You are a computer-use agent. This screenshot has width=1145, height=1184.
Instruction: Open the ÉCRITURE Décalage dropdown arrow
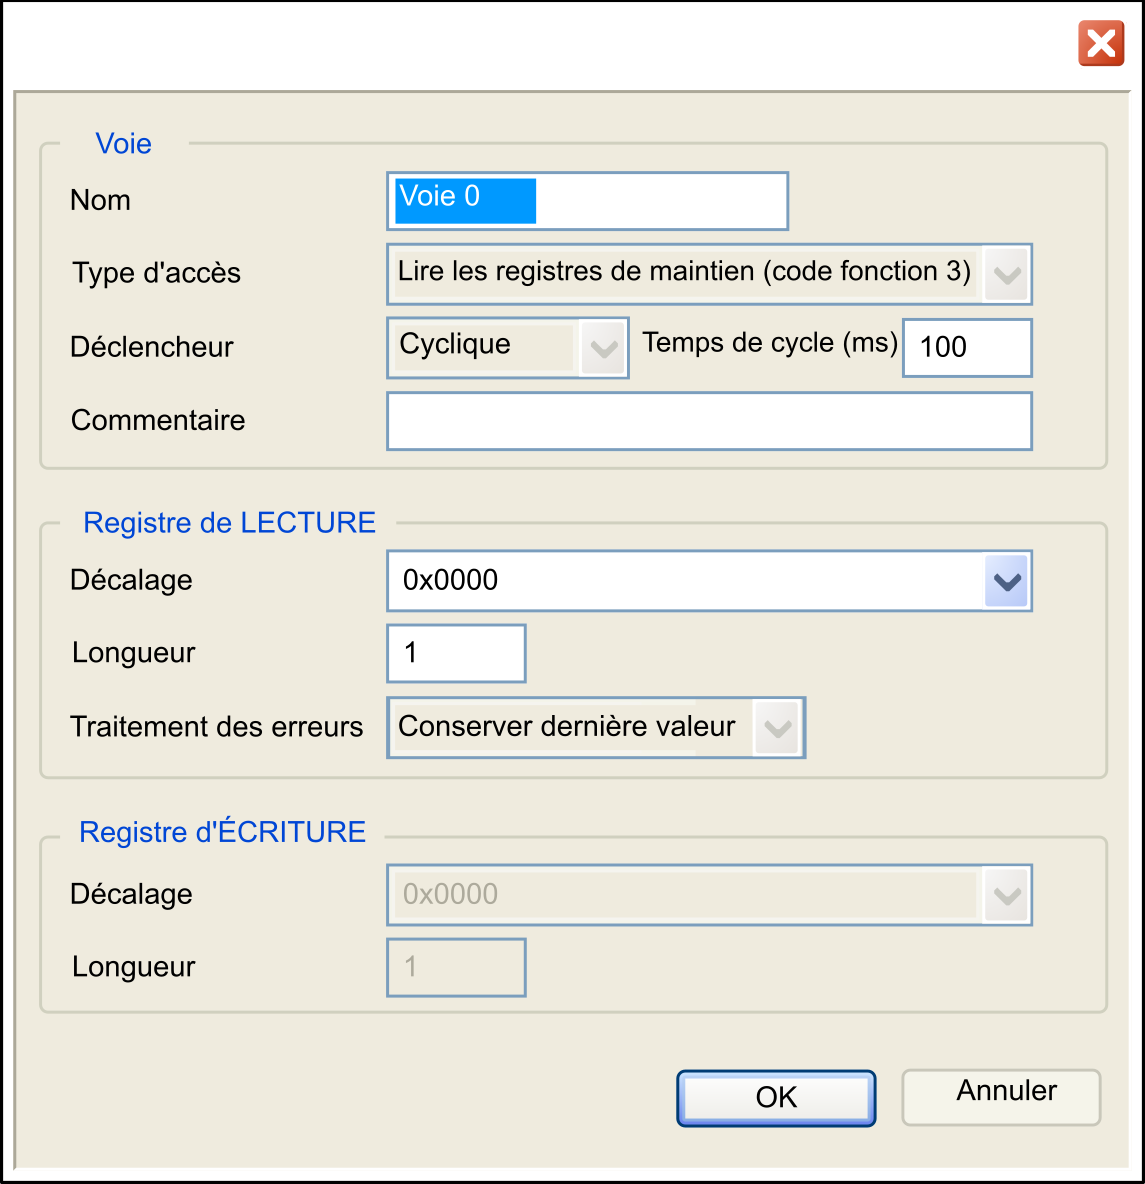[1007, 896]
